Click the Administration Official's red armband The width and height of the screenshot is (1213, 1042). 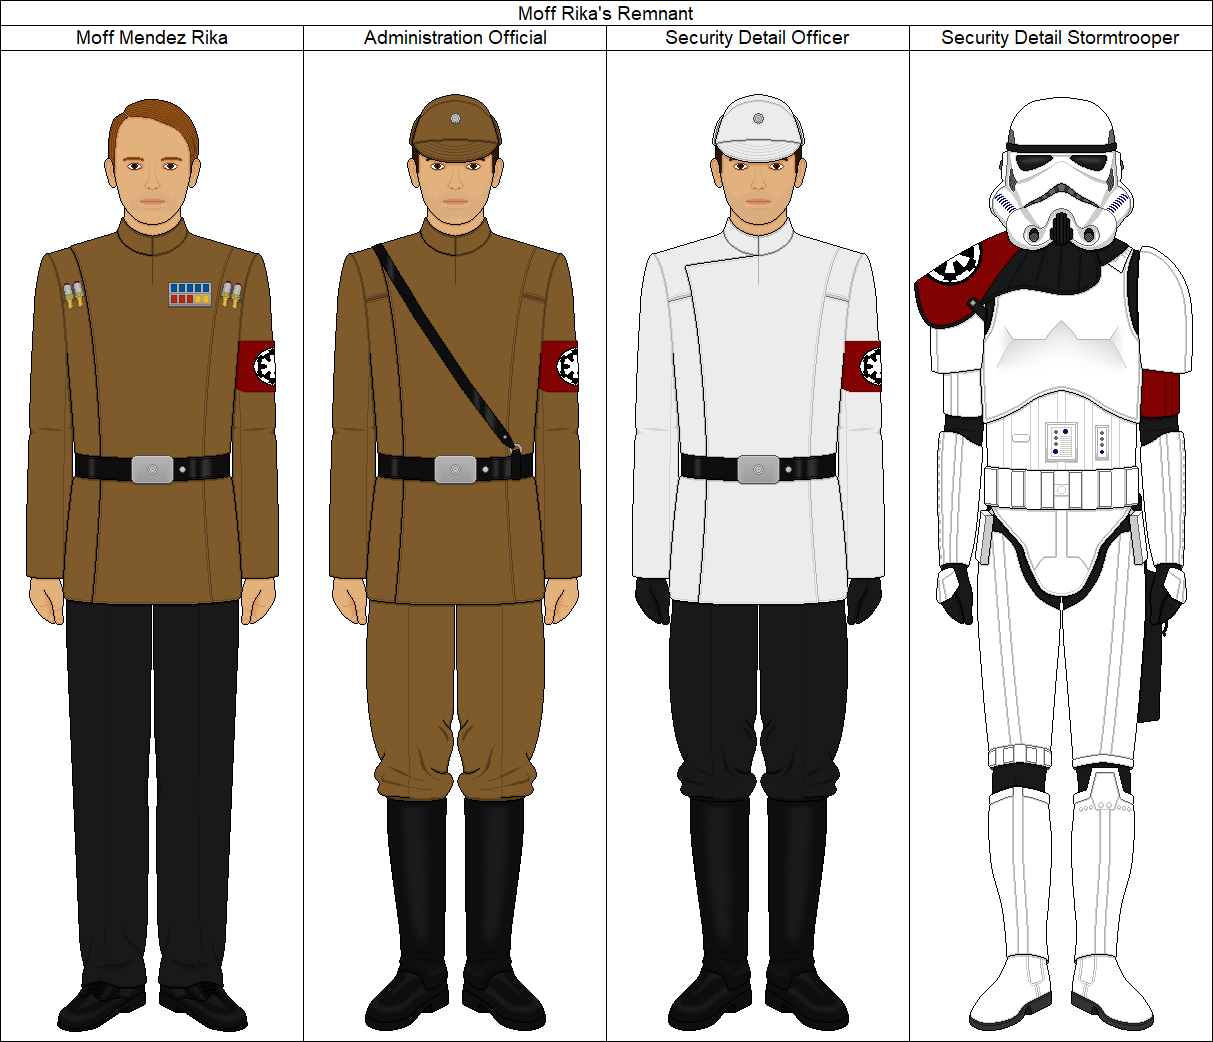coord(559,366)
